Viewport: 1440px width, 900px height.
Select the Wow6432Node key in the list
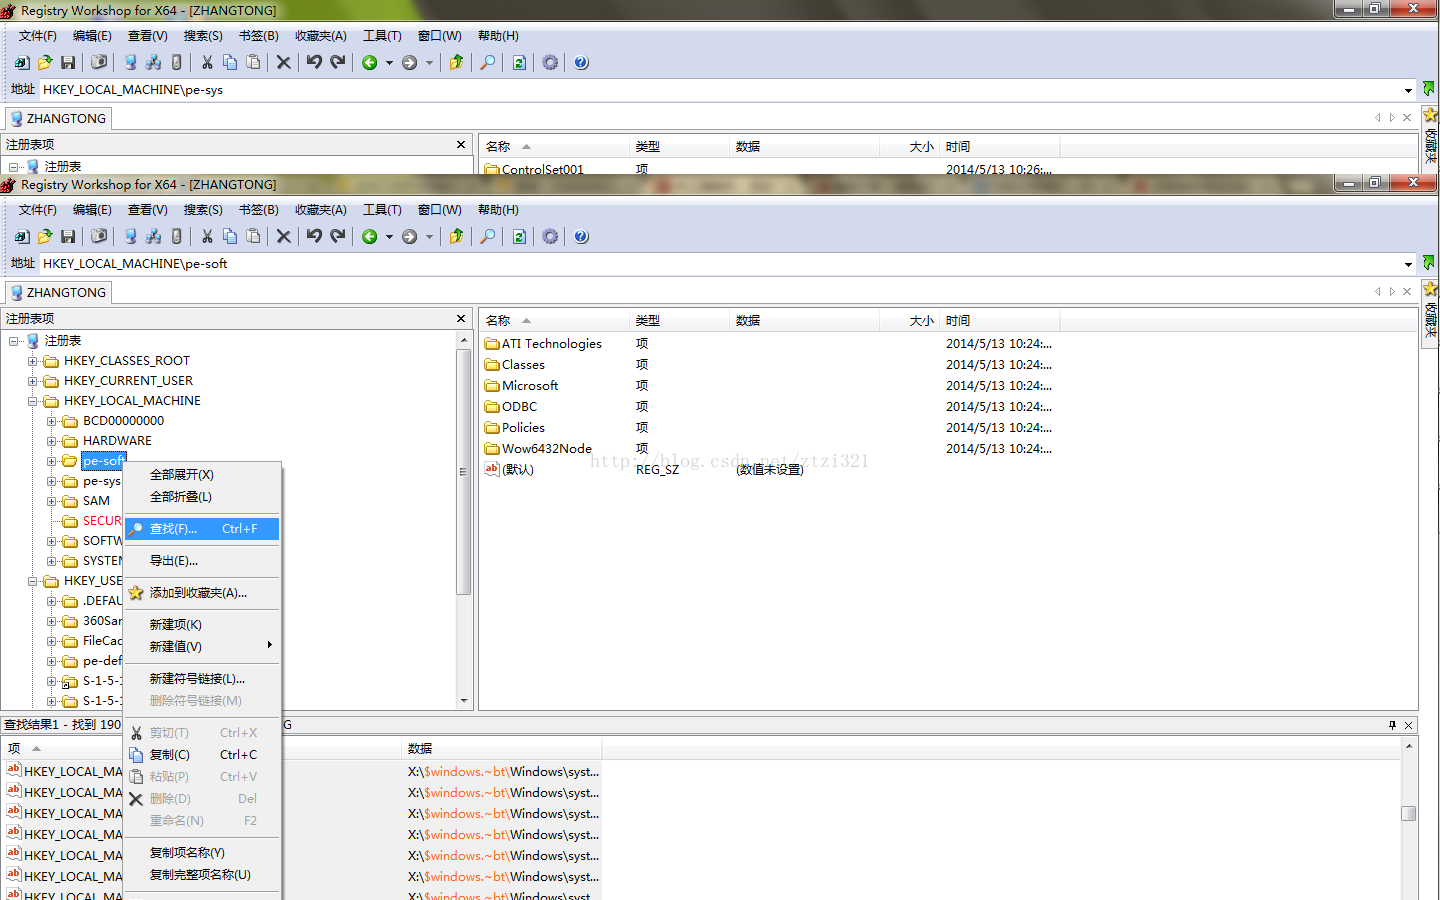pyautogui.click(x=538, y=449)
